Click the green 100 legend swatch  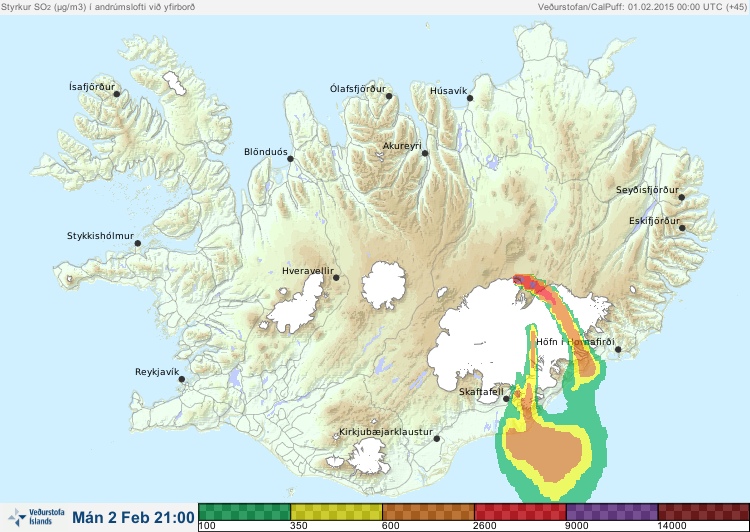[244, 512]
